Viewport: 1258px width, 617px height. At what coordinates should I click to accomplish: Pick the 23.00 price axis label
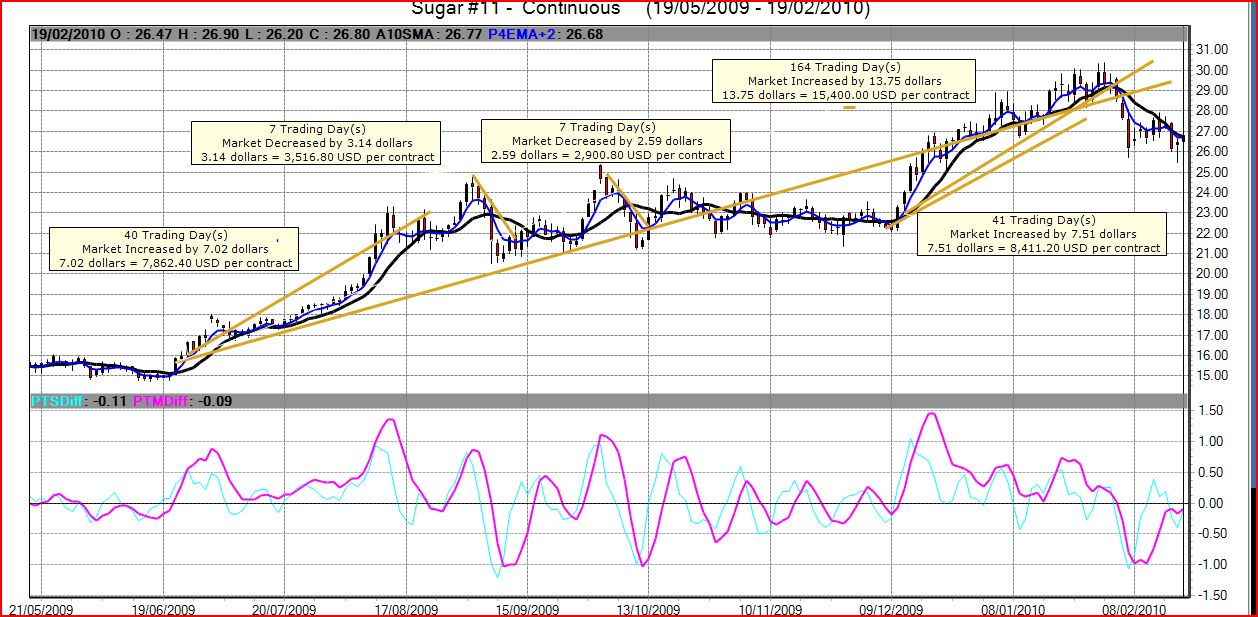tap(1212, 213)
